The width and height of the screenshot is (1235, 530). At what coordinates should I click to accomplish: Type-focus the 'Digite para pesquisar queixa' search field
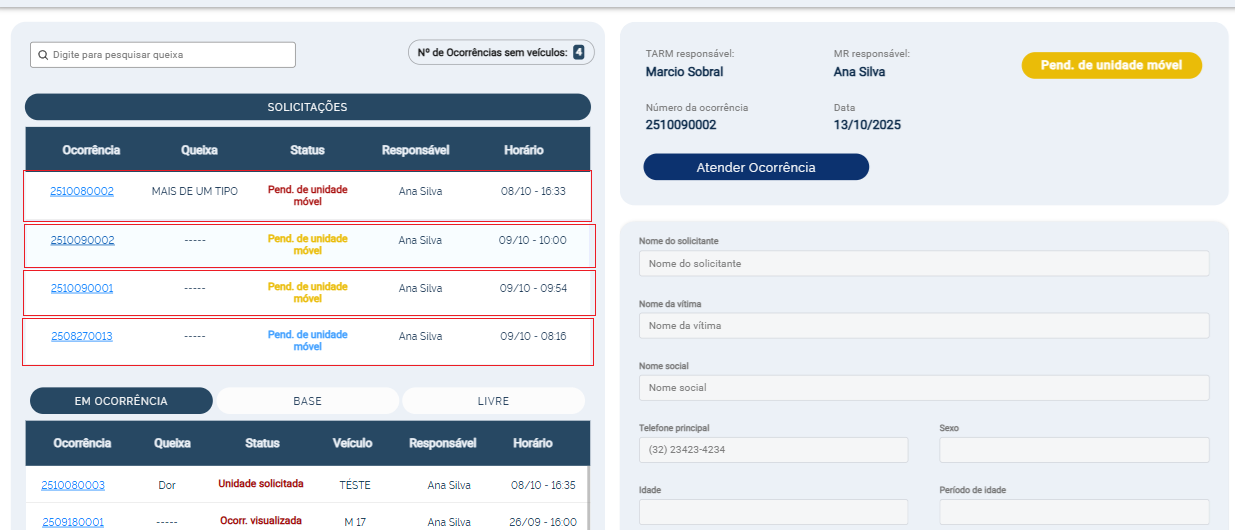click(x=170, y=55)
